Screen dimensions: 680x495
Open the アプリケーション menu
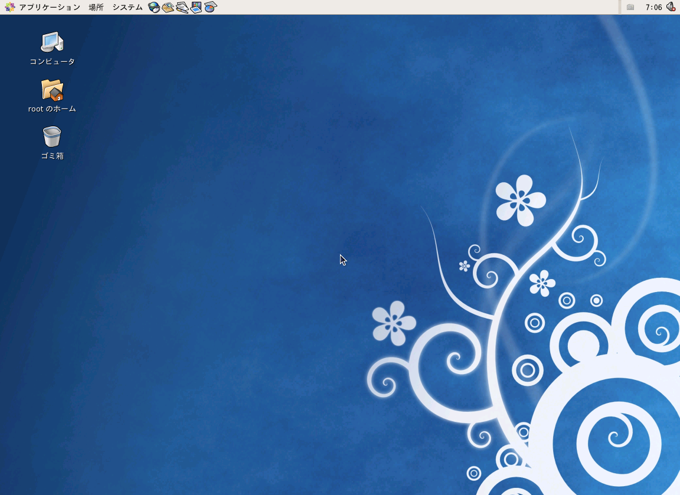tap(42, 7)
